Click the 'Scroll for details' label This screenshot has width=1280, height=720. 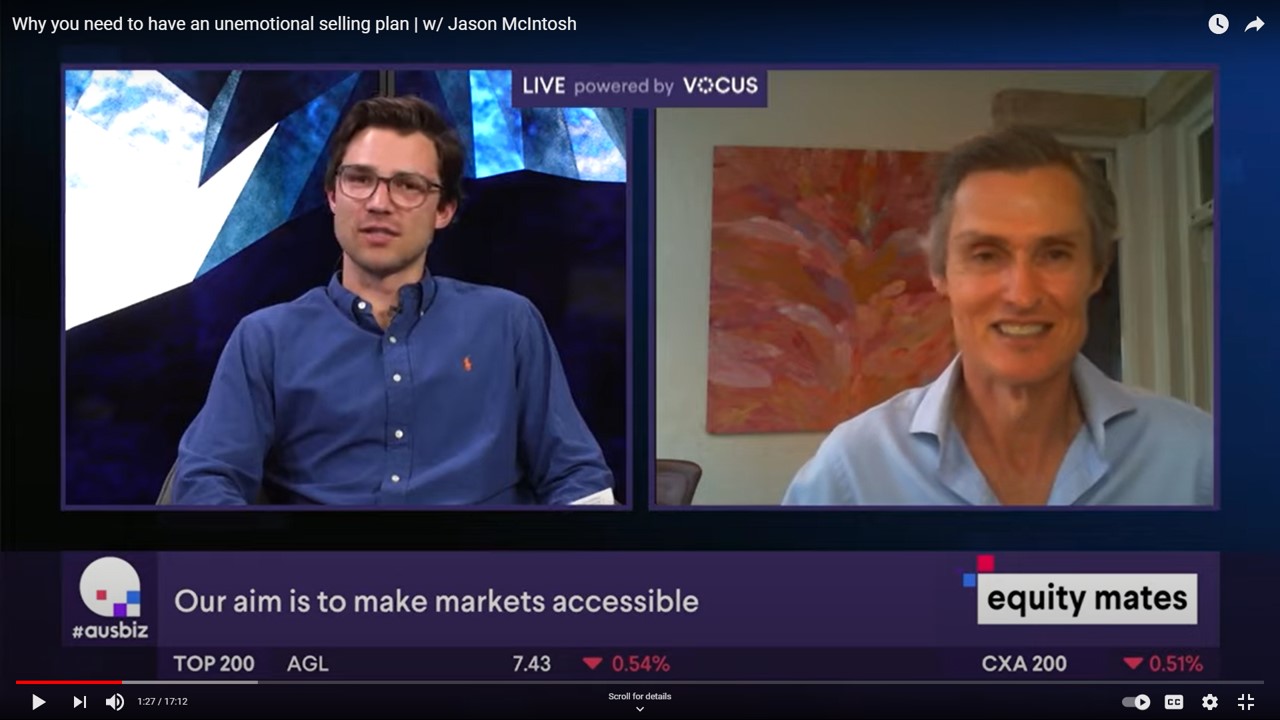click(640, 696)
